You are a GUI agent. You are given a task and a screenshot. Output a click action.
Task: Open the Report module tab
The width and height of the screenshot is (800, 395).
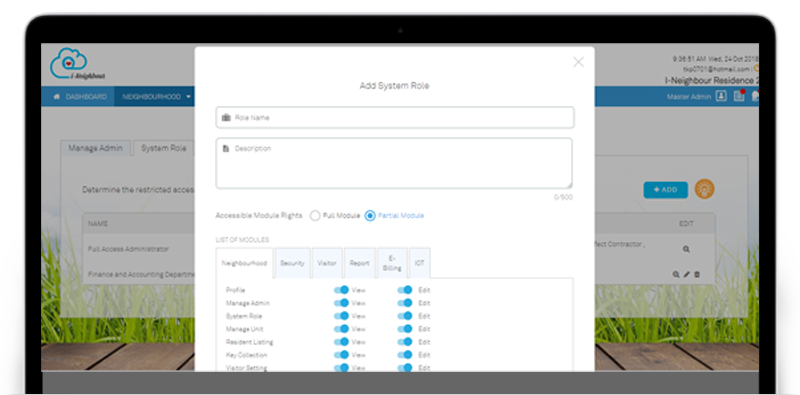pyautogui.click(x=360, y=263)
